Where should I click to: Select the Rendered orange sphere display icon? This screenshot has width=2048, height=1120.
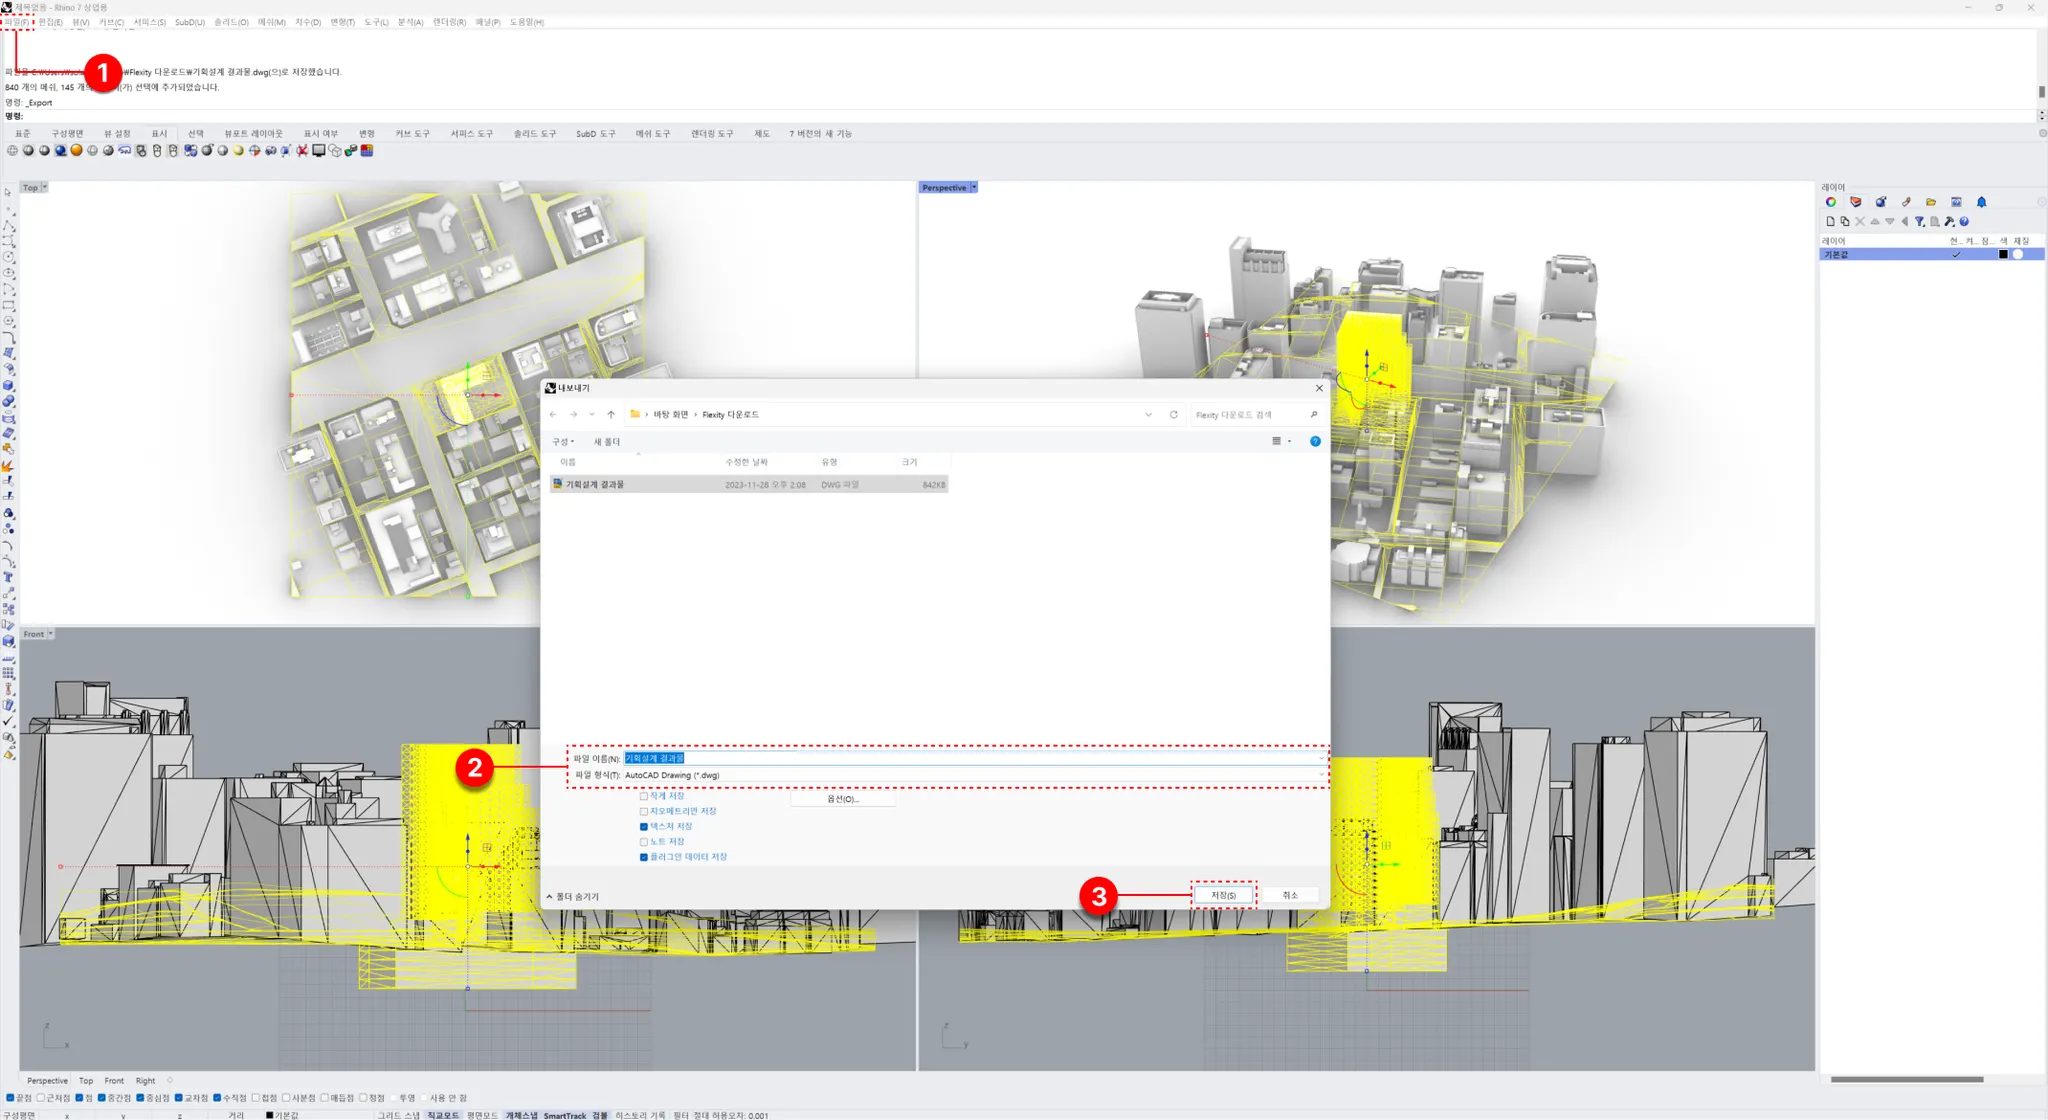click(x=76, y=151)
